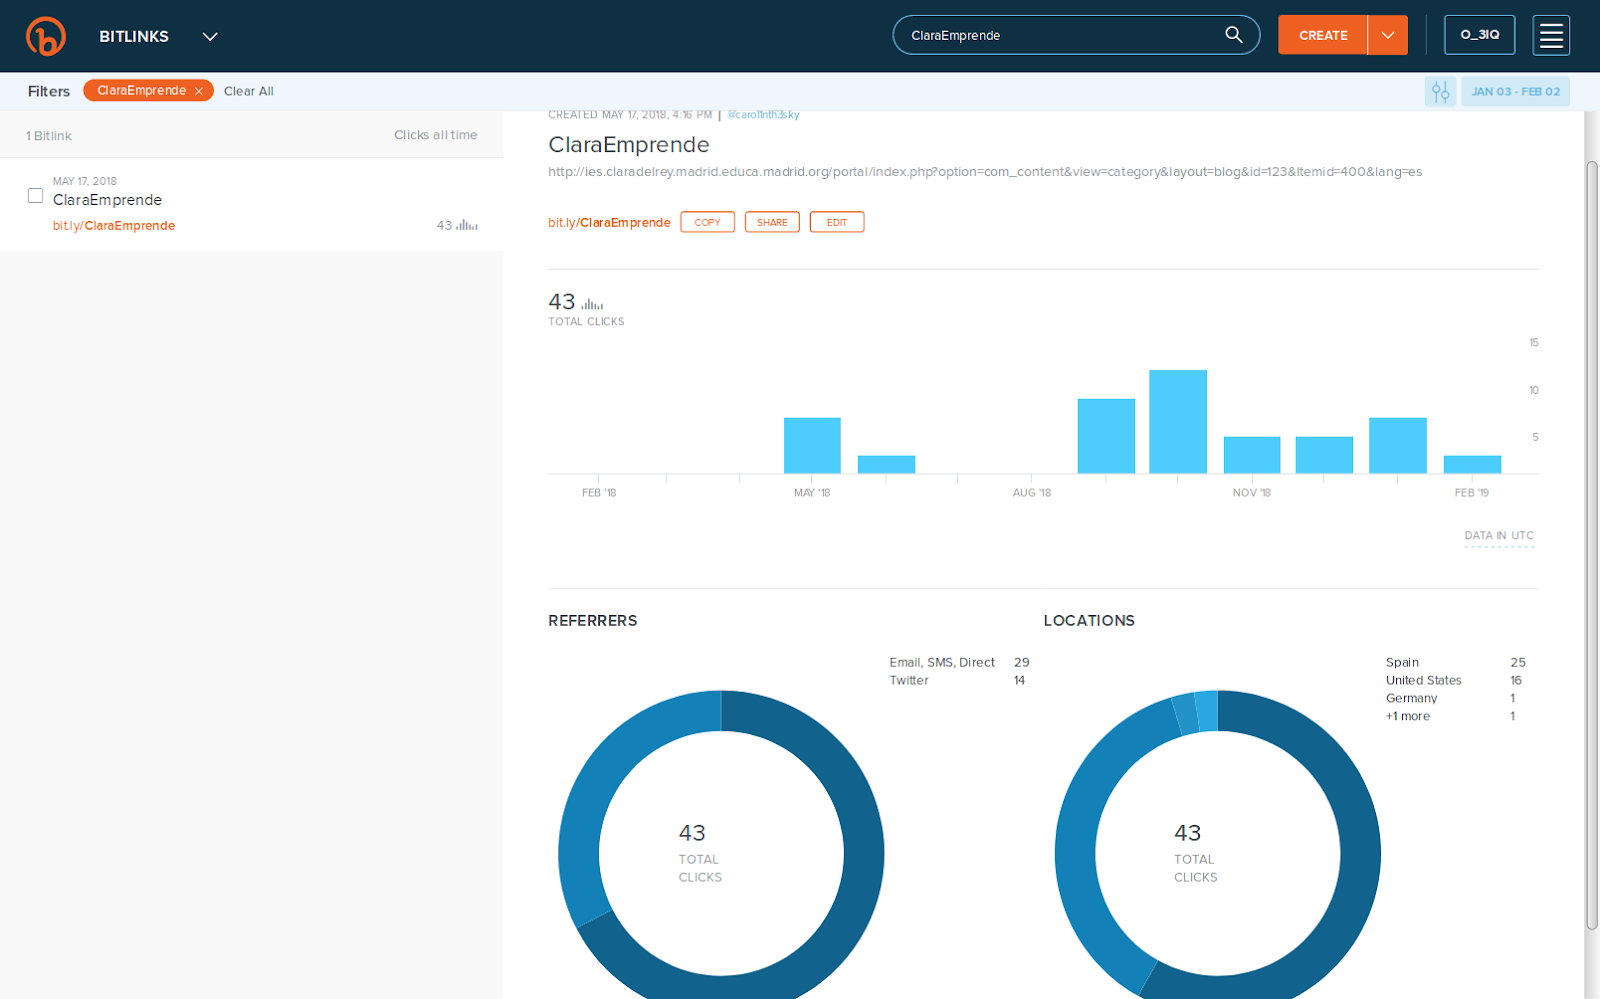1600x999 pixels.
Task: Click the bit.ly/ClaraEmprende detail link
Action: (x=609, y=223)
